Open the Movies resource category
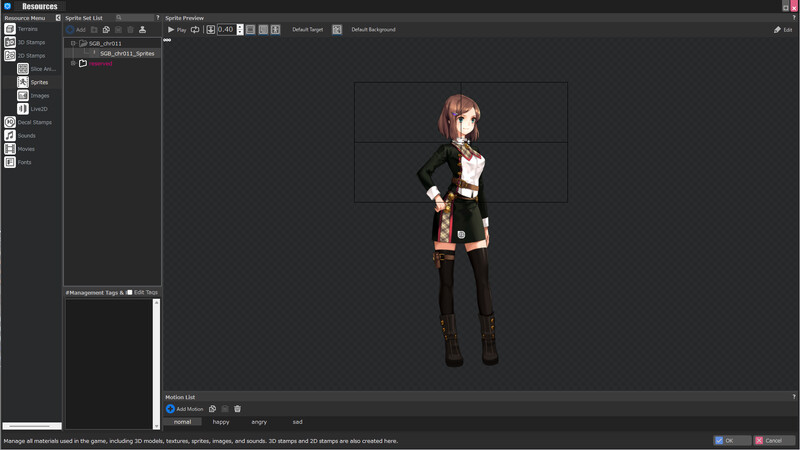The height and width of the screenshot is (450, 800). pyautogui.click(x=19, y=149)
